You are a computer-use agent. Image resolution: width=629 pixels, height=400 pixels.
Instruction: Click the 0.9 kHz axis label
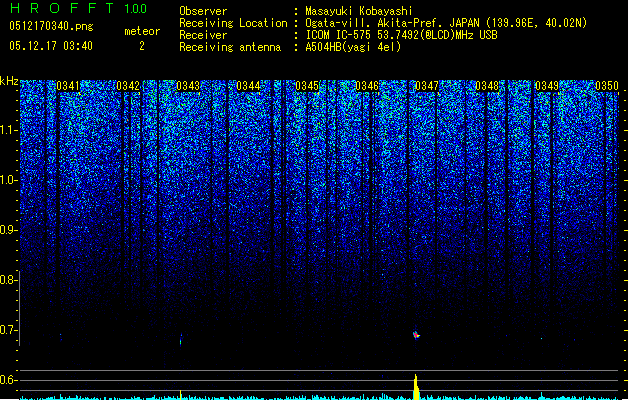[x=9, y=230]
